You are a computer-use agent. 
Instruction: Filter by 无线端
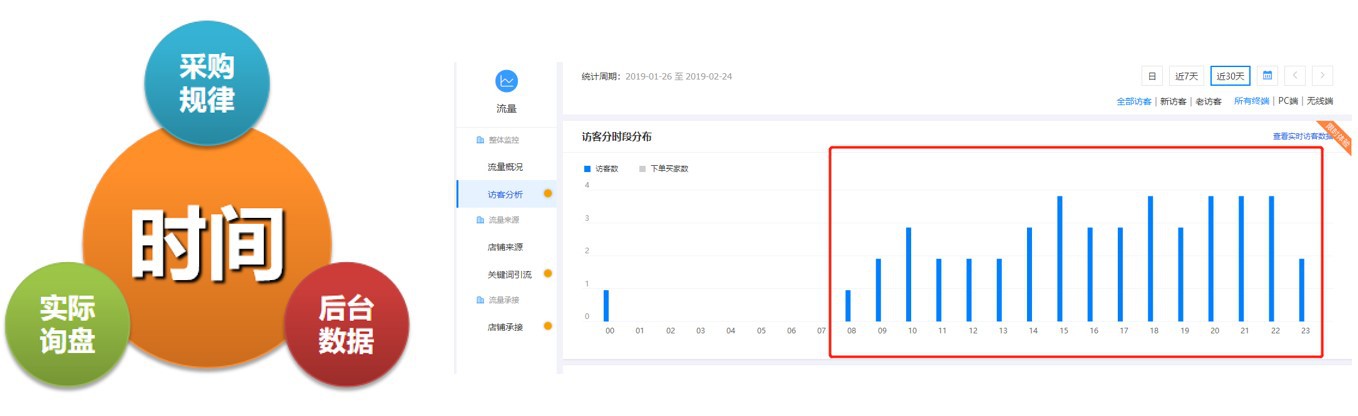1319,102
